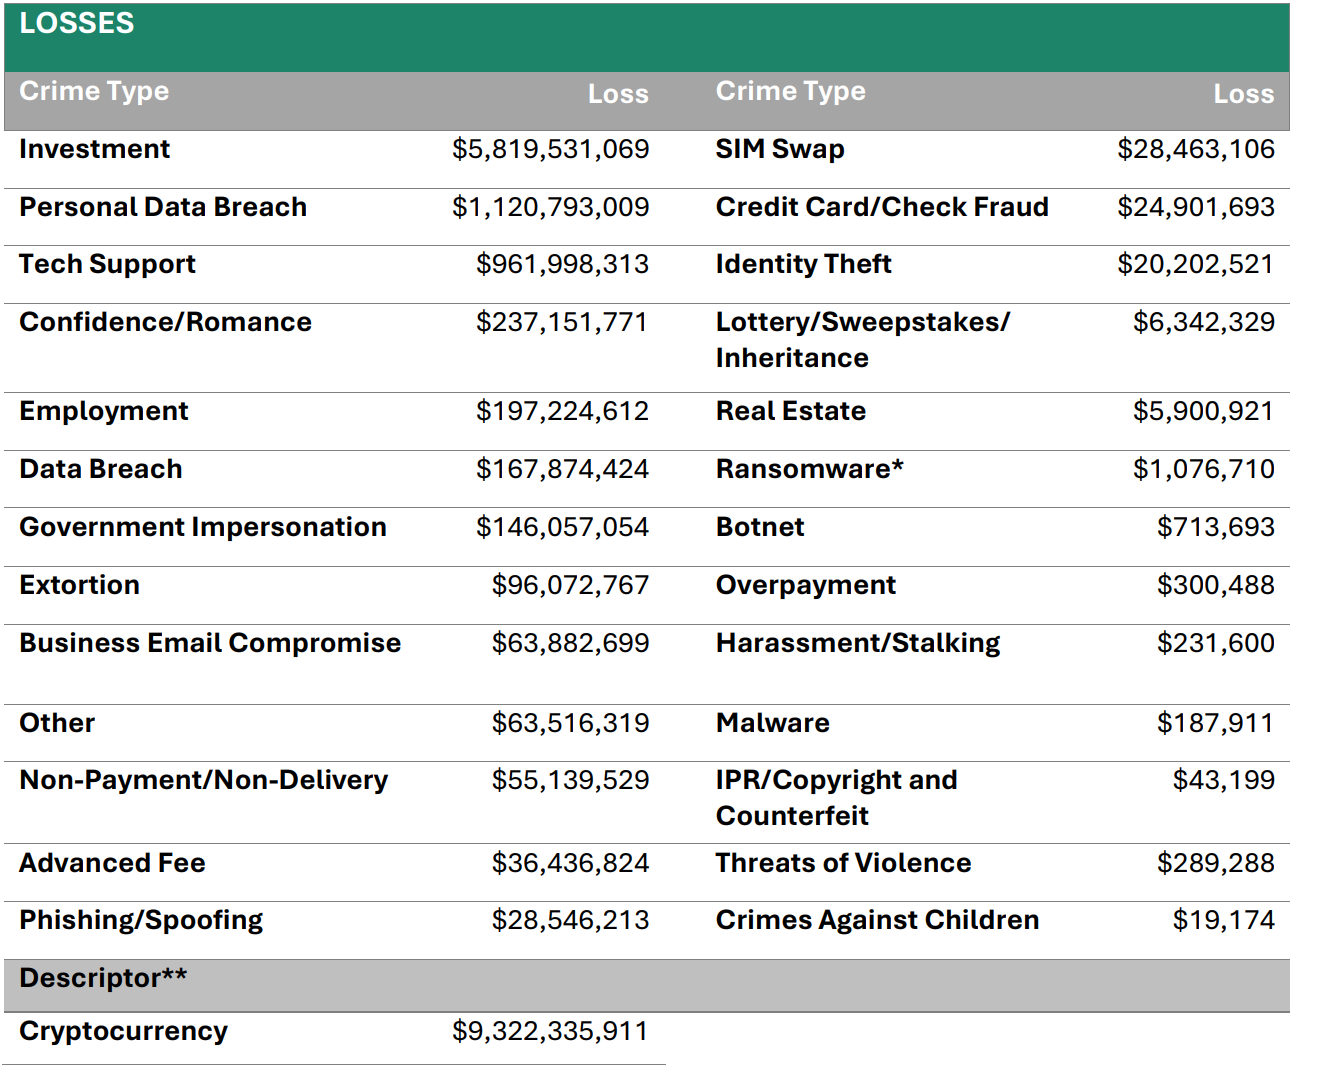This screenshot has width=1320, height=1088.
Task: Select the Descriptor** section header
Action: (x=103, y=978)
